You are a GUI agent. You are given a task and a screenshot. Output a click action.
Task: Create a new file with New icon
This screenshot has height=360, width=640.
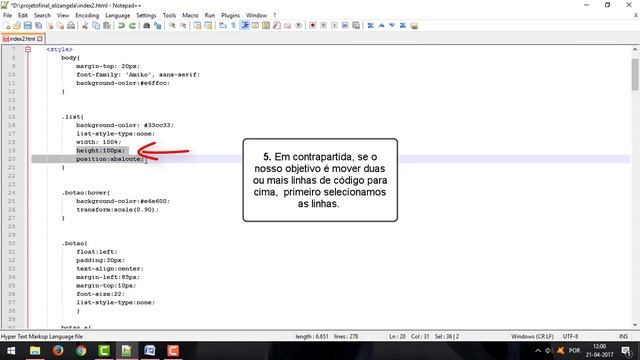[x=8, y=25]
